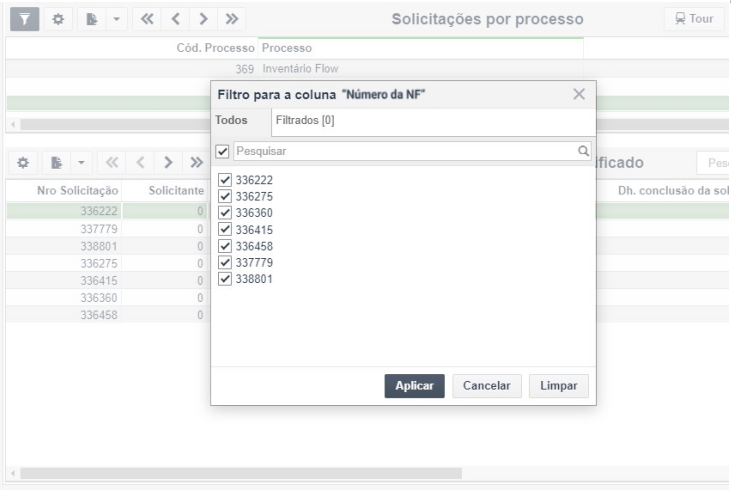Expand the top export dropdown arrow
Viewport: 731px width, 490px height.
click(x=117, y=19)
